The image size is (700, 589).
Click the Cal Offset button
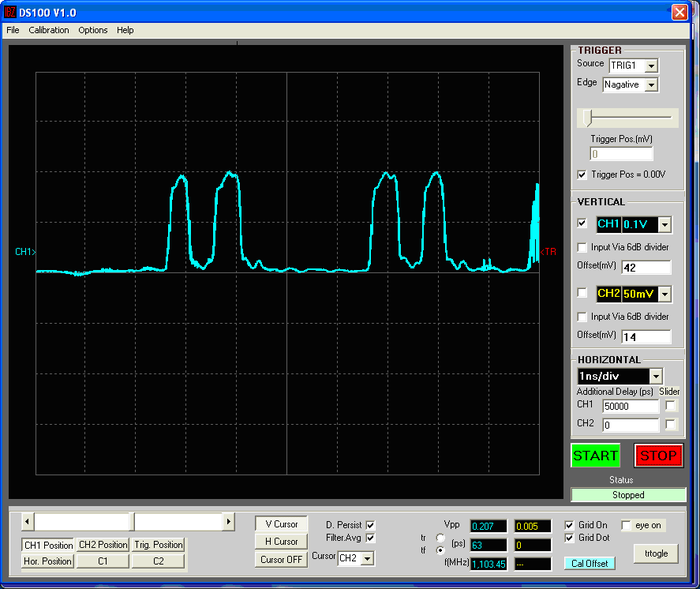click(589, 564)
